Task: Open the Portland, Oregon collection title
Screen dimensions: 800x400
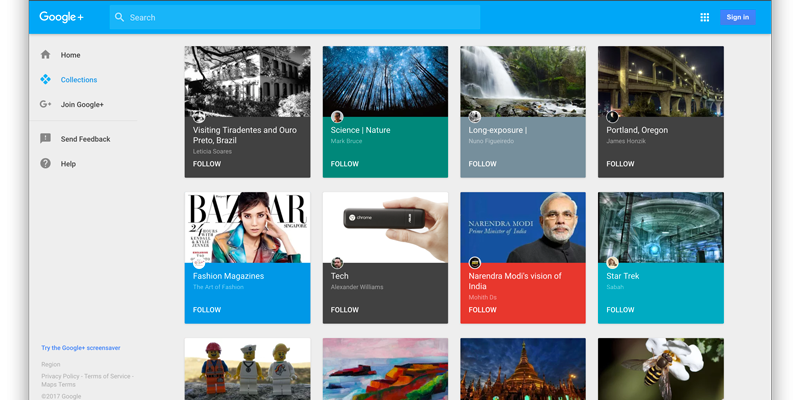Action: pyautogui.click(x=637, y=130)
